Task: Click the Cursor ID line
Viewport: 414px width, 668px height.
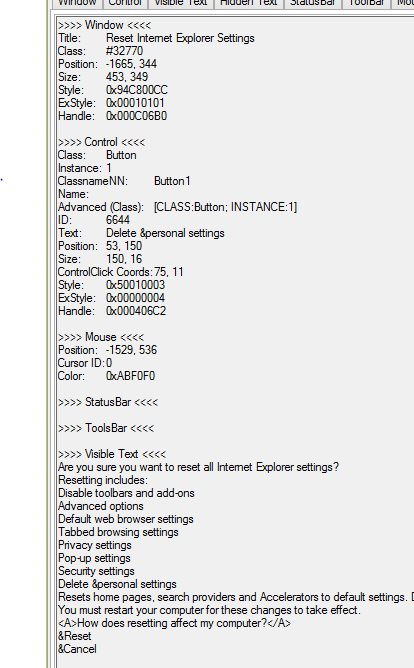Action: click(x=85, y=363)
